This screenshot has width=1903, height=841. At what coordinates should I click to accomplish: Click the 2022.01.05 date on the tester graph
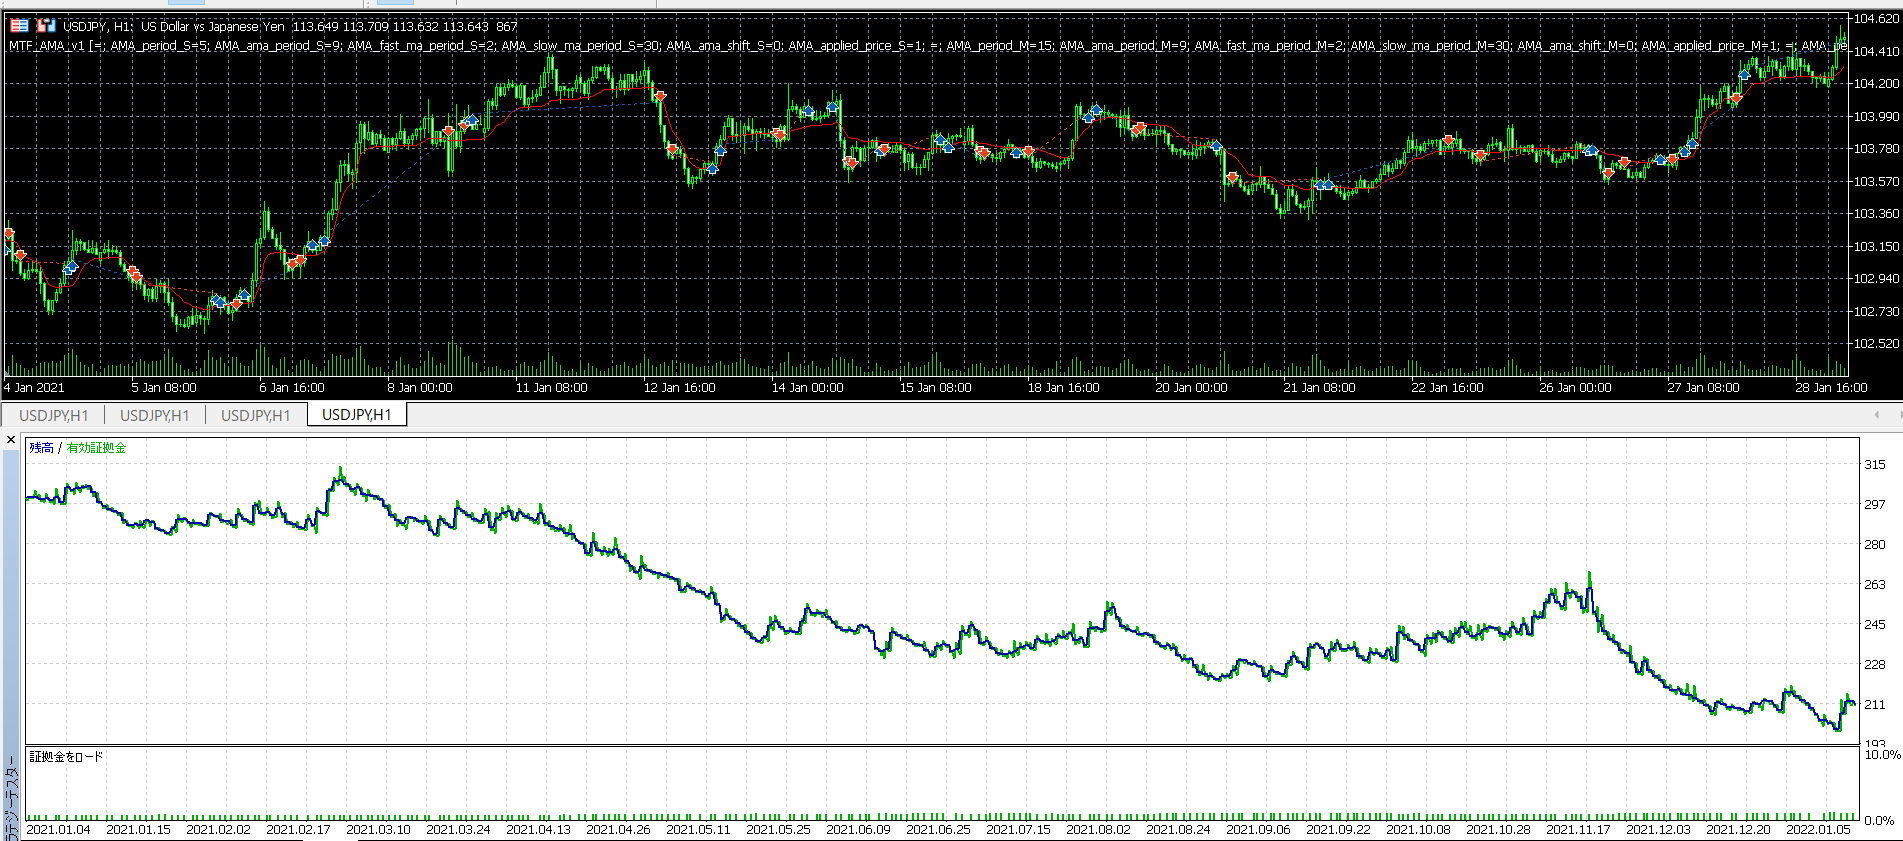[x=1818, y=830]
